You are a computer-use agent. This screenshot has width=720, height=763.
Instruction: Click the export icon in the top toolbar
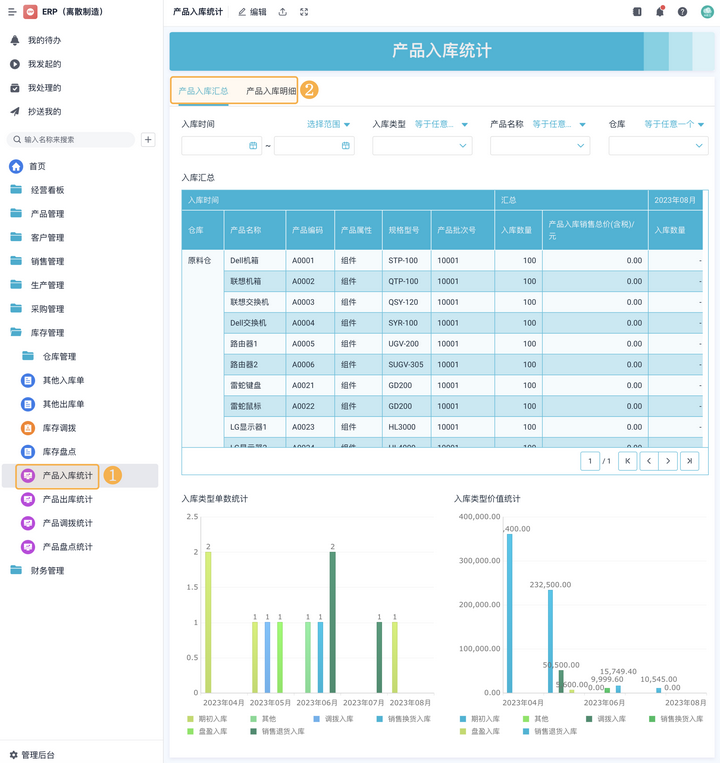click(x=283, y=12)
